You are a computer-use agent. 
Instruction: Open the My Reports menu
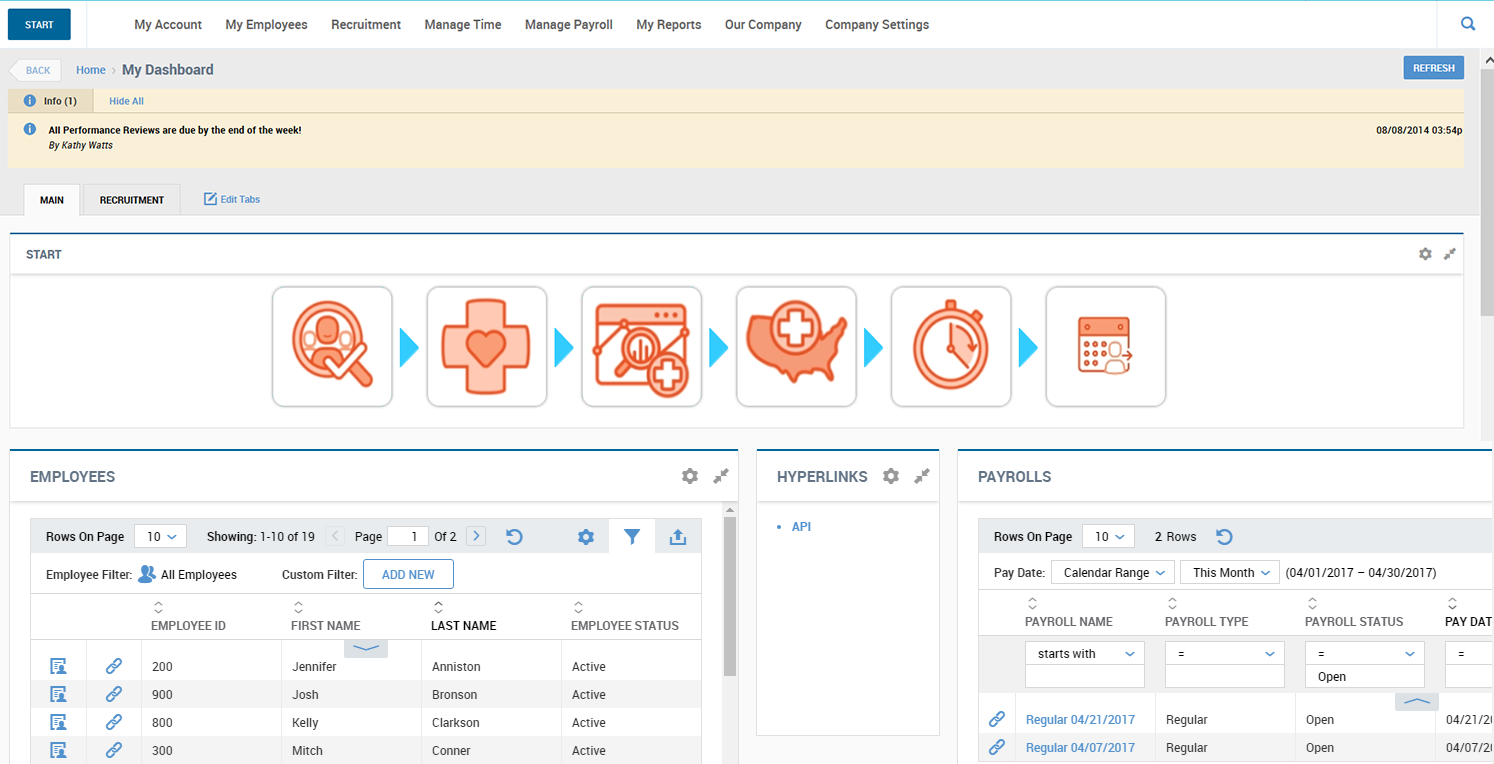point(669,24)
